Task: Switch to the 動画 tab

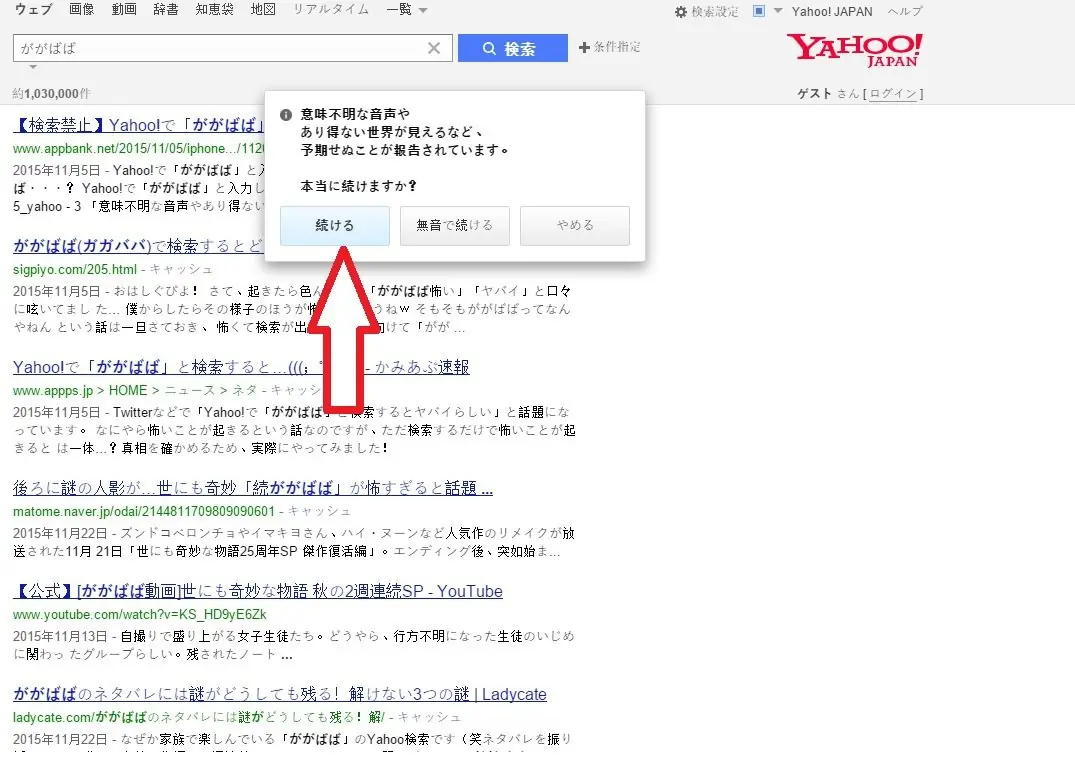Action: (124, 10)
